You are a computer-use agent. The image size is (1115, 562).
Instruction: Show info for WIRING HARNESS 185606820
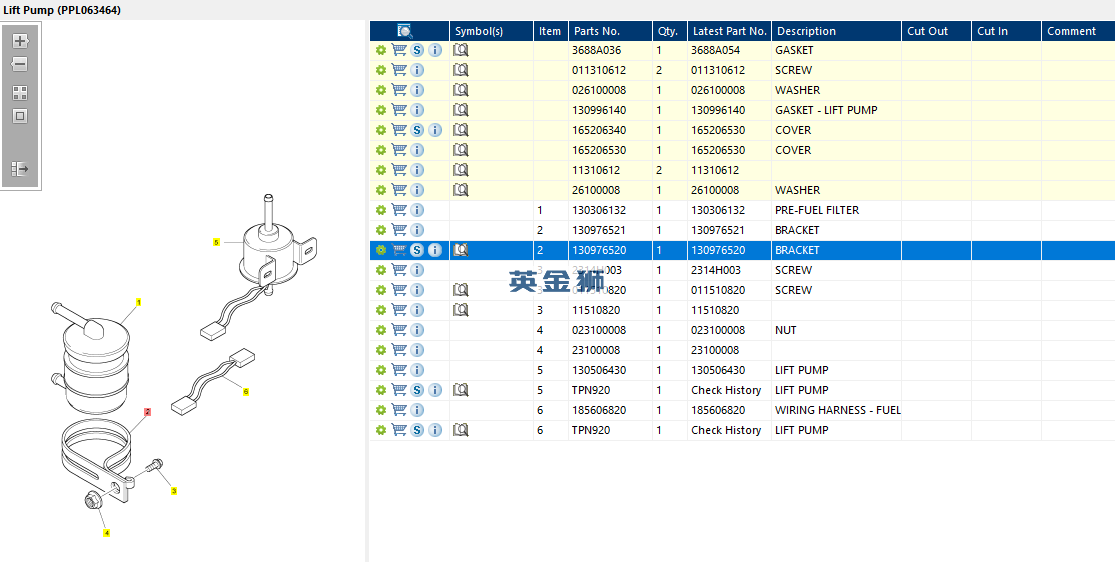417,410
